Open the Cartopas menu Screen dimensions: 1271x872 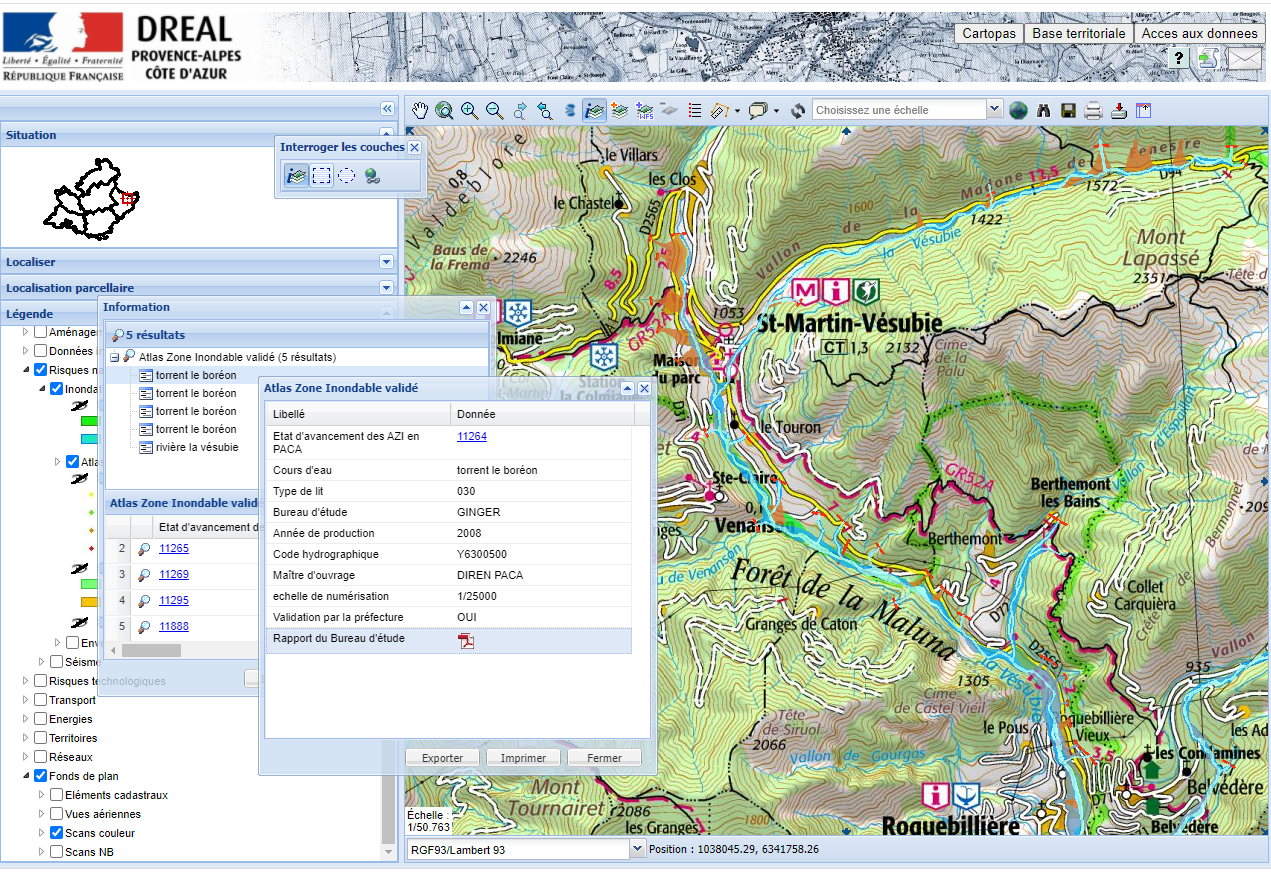pos(988,33)
